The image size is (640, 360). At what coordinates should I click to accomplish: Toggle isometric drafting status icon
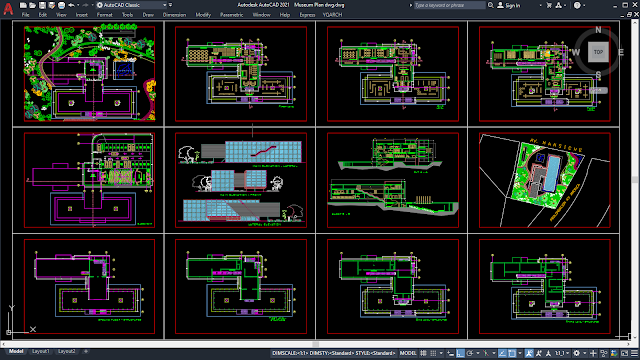coord(486,353)
